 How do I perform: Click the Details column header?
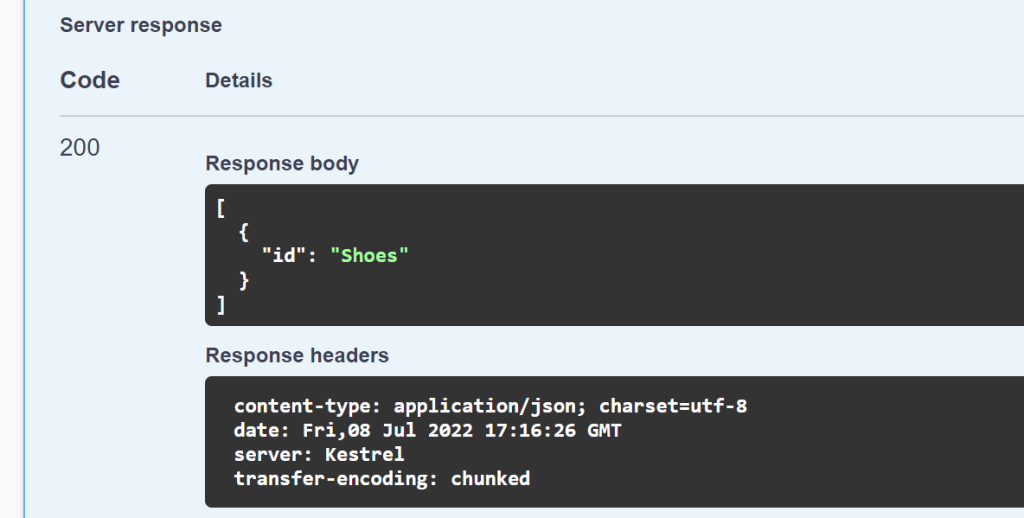(238, 81)
